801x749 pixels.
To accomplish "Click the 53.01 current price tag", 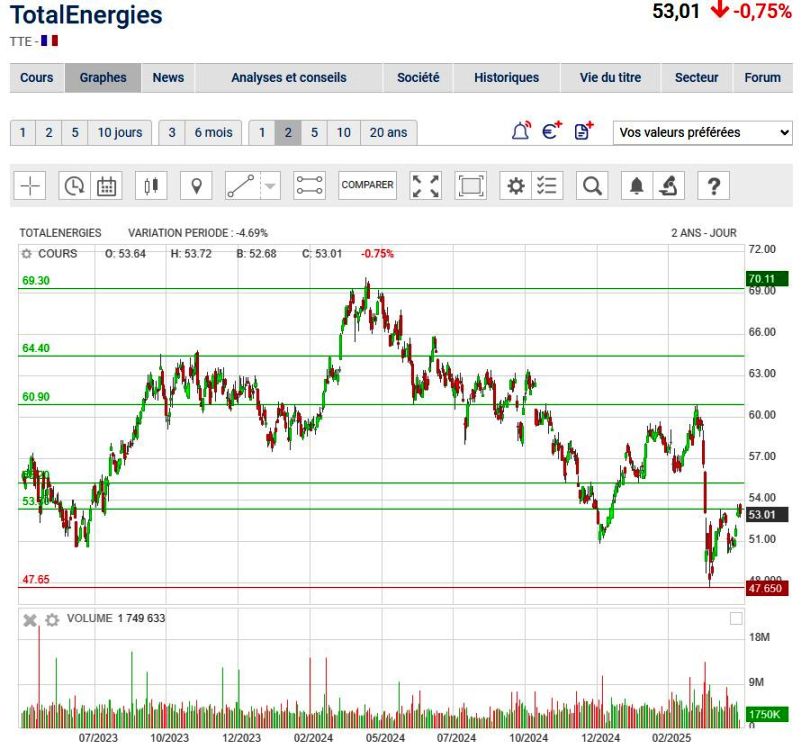I will 767,514.
